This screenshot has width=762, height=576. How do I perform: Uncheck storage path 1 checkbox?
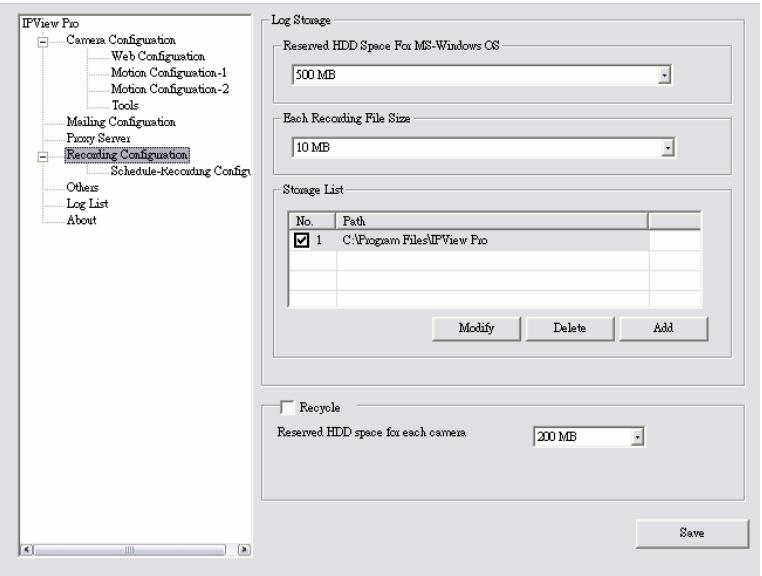(x=301, y=240)
